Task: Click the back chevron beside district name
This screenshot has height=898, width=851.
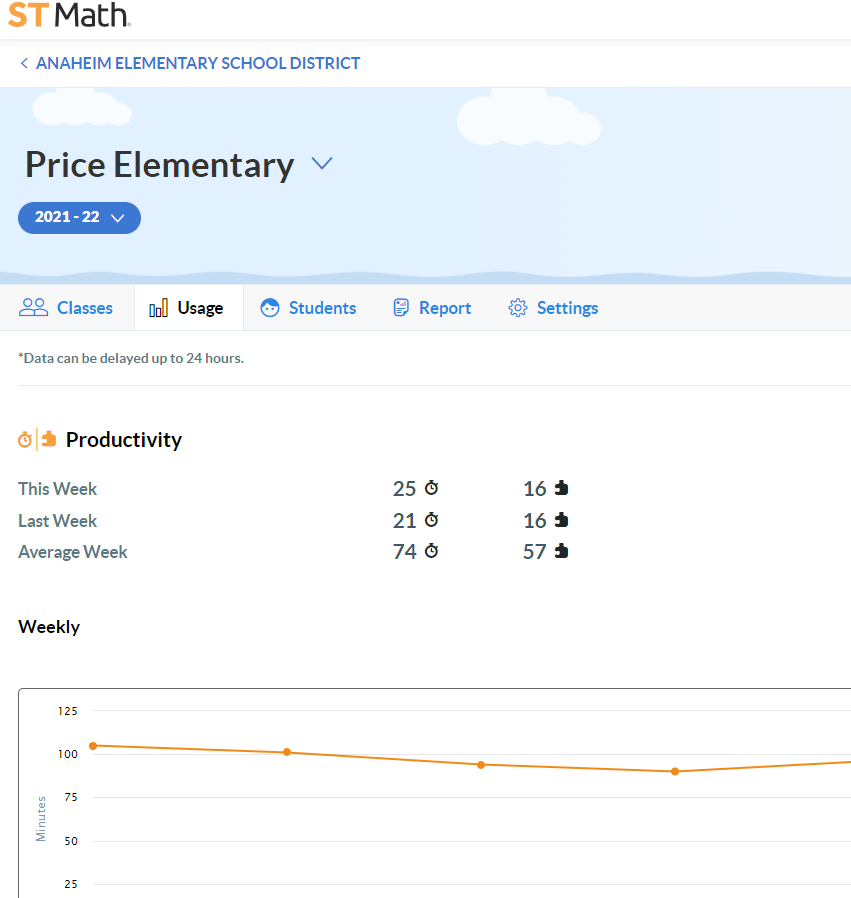Action: [24, 63]
